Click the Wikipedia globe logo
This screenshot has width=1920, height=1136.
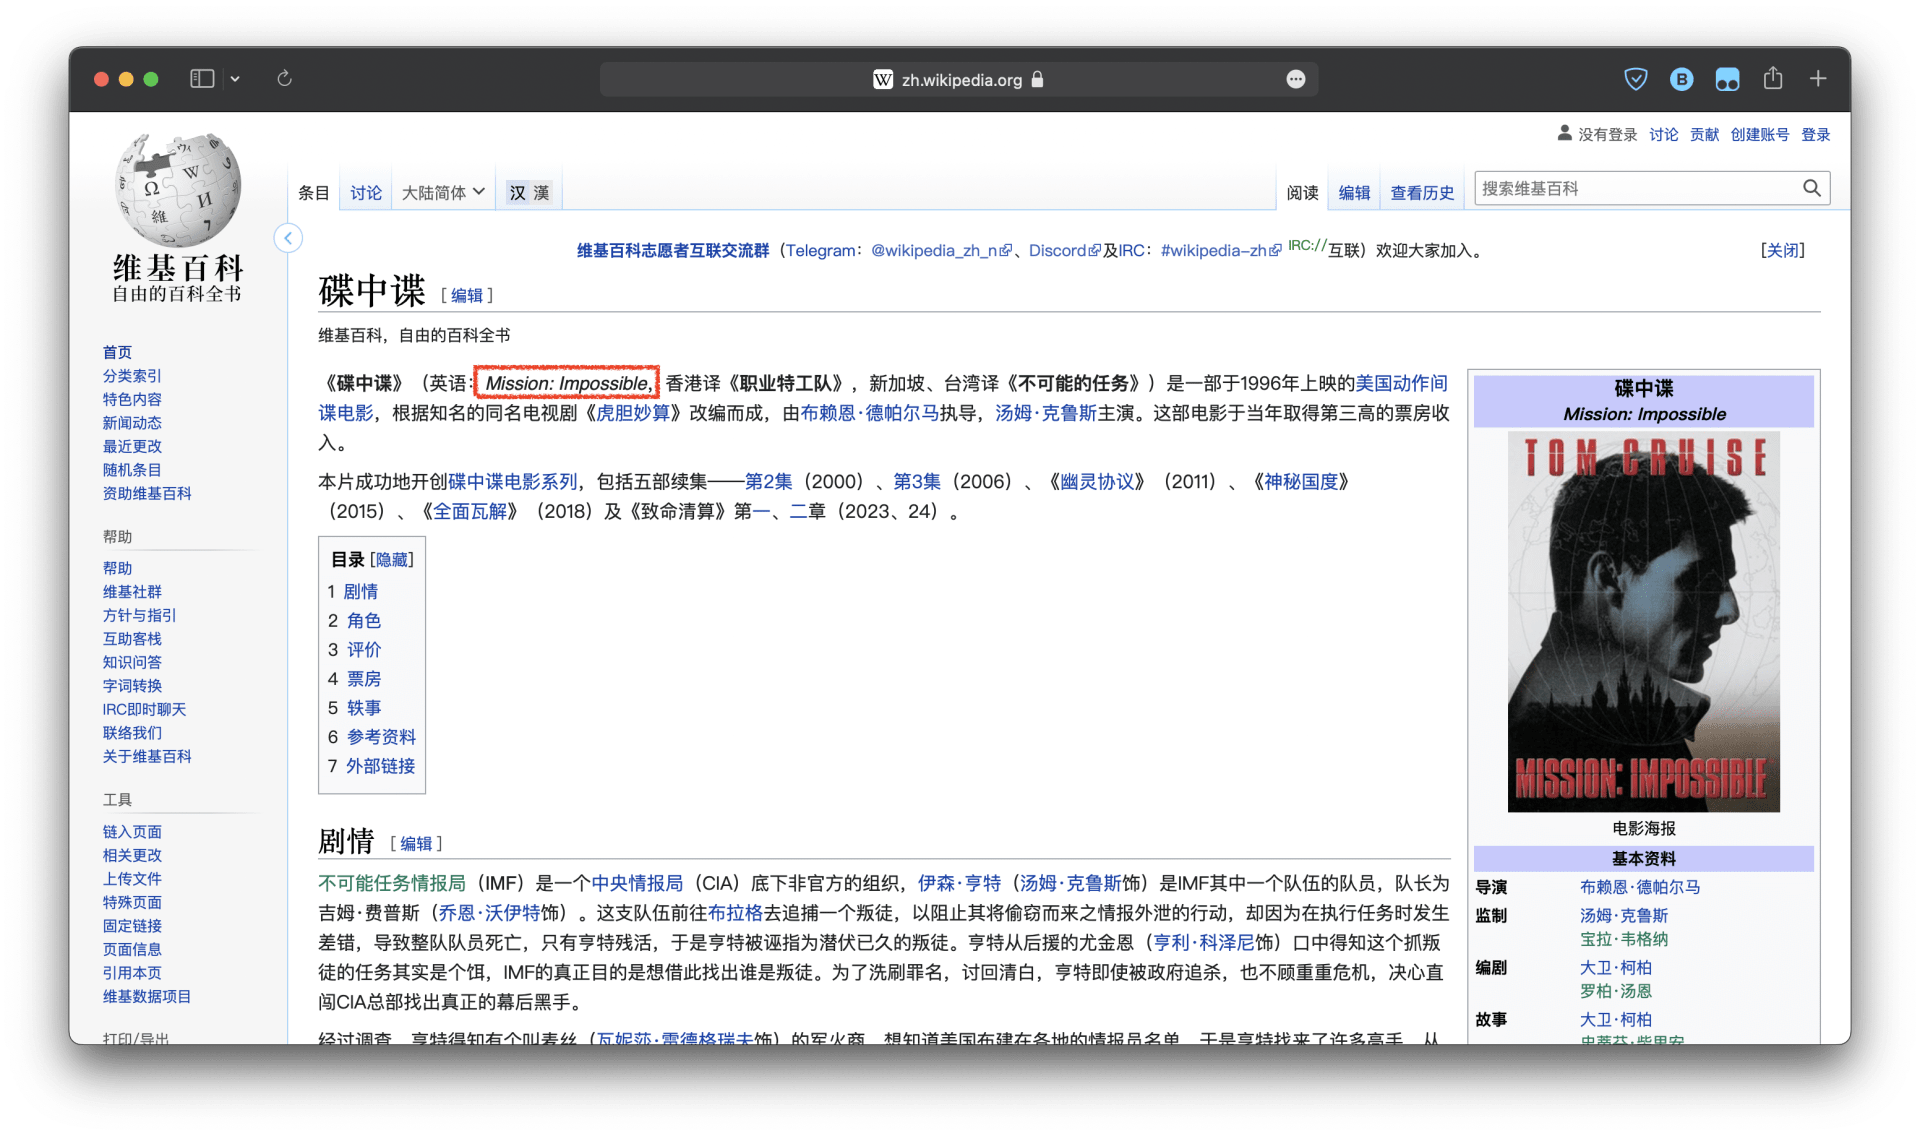coord(178,191)
